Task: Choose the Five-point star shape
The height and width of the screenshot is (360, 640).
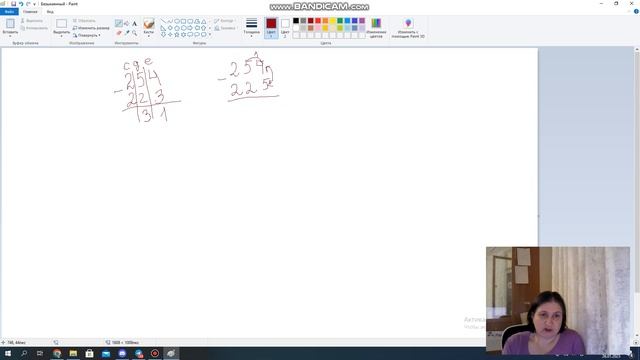Action: click(177, 35)
